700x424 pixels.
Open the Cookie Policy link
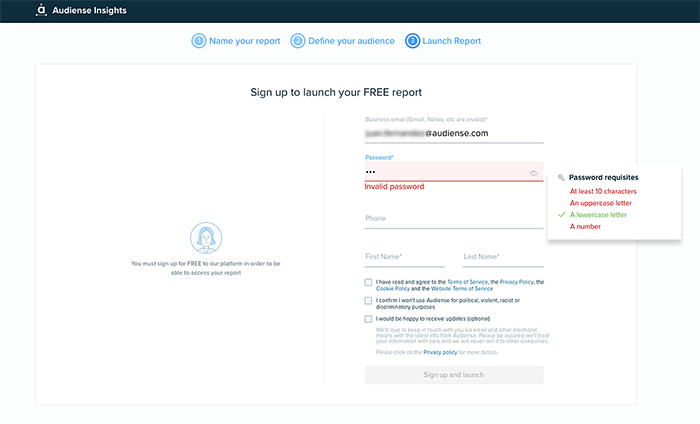[x=395, y=289]
